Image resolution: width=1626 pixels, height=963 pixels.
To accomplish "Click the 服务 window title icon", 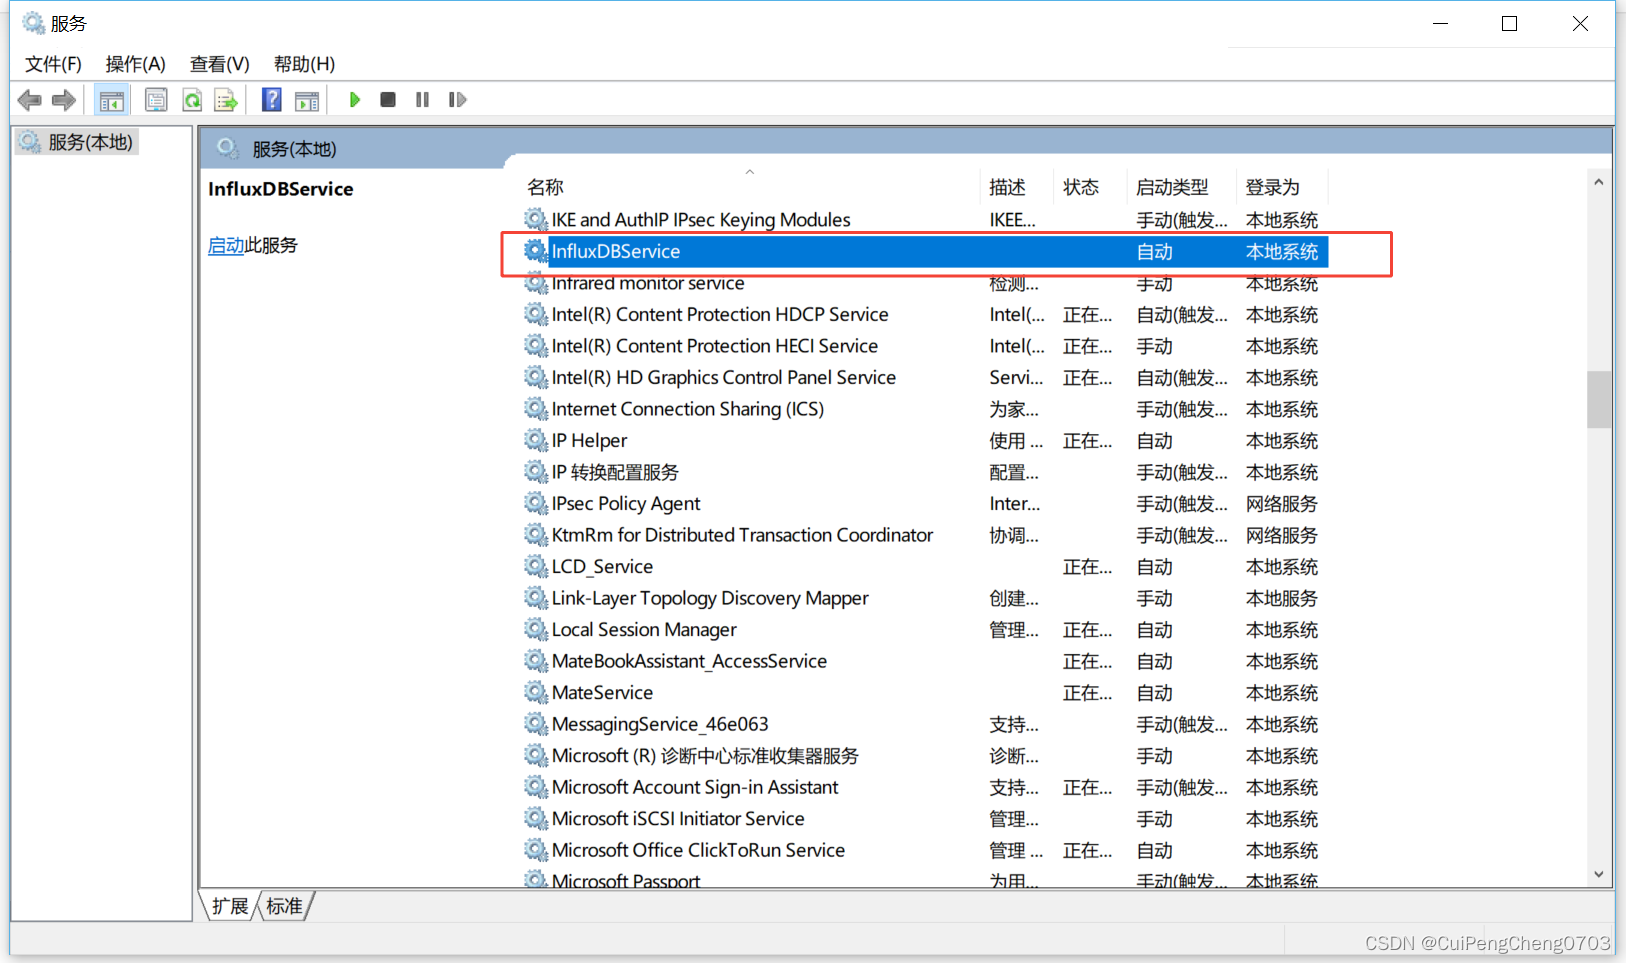I will (x=34, y=22).
